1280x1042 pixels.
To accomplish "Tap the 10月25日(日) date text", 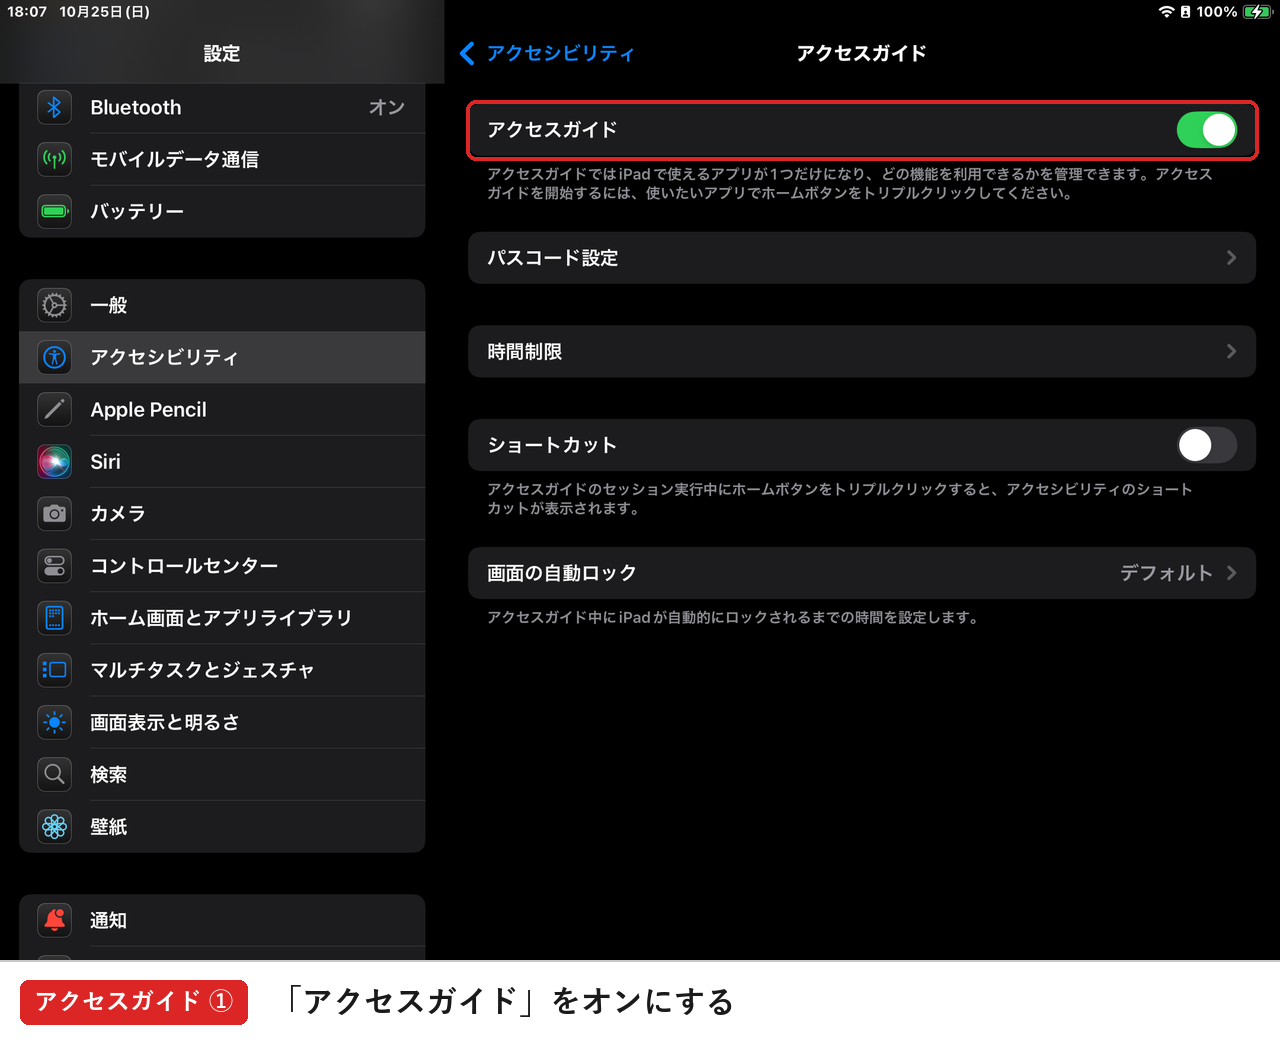I will point(105,12).
